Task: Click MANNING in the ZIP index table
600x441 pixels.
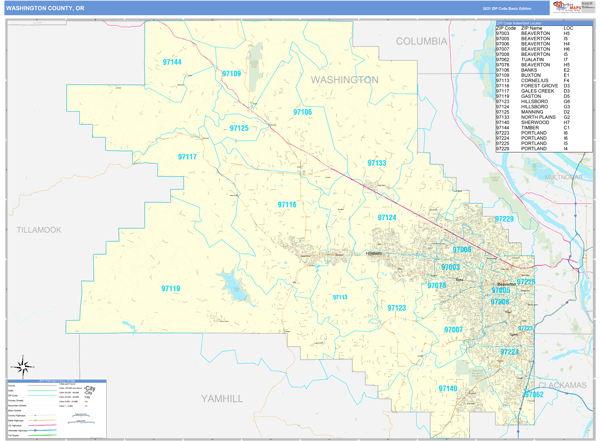Action: click(532, 112)
